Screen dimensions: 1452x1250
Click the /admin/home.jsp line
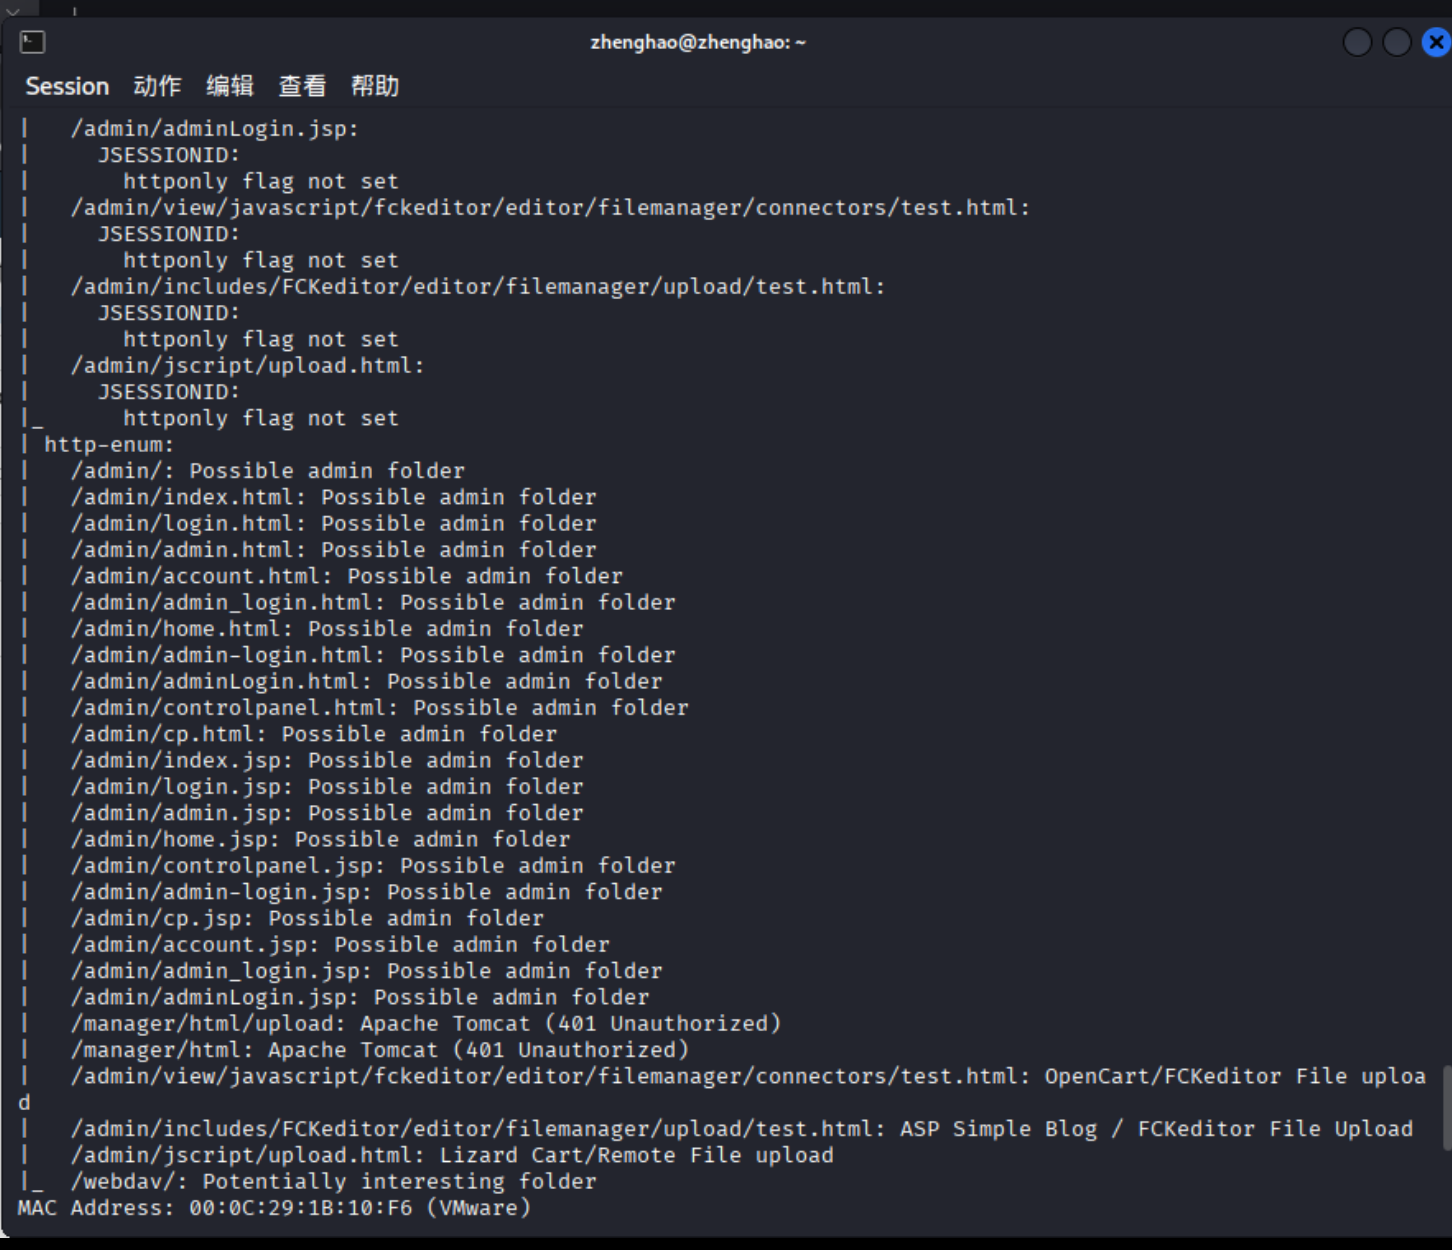[320, 839]
